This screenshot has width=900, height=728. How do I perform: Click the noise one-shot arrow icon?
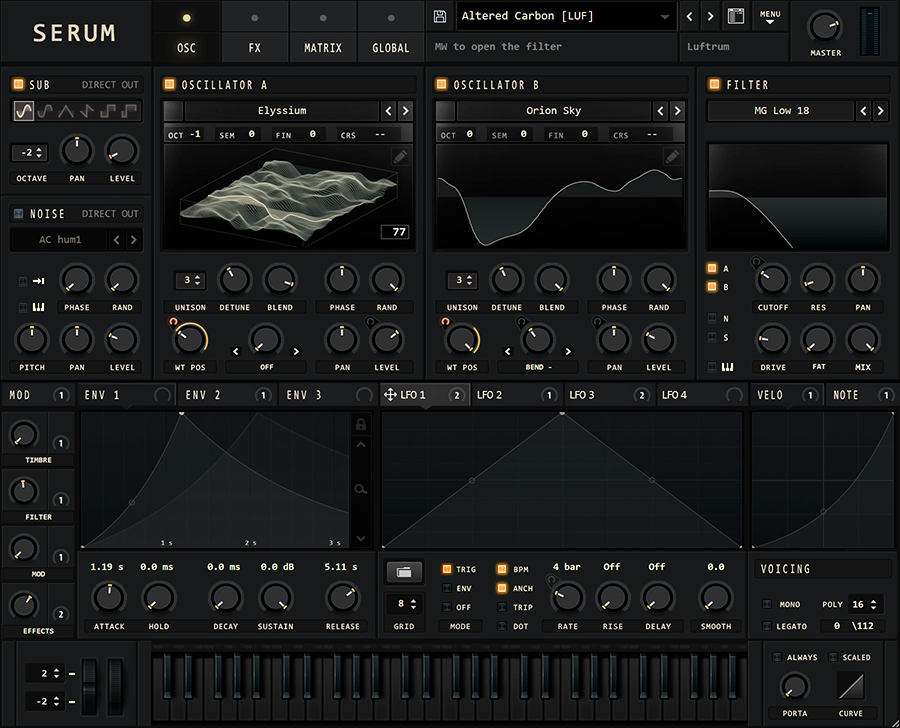(x=38, y=281)
